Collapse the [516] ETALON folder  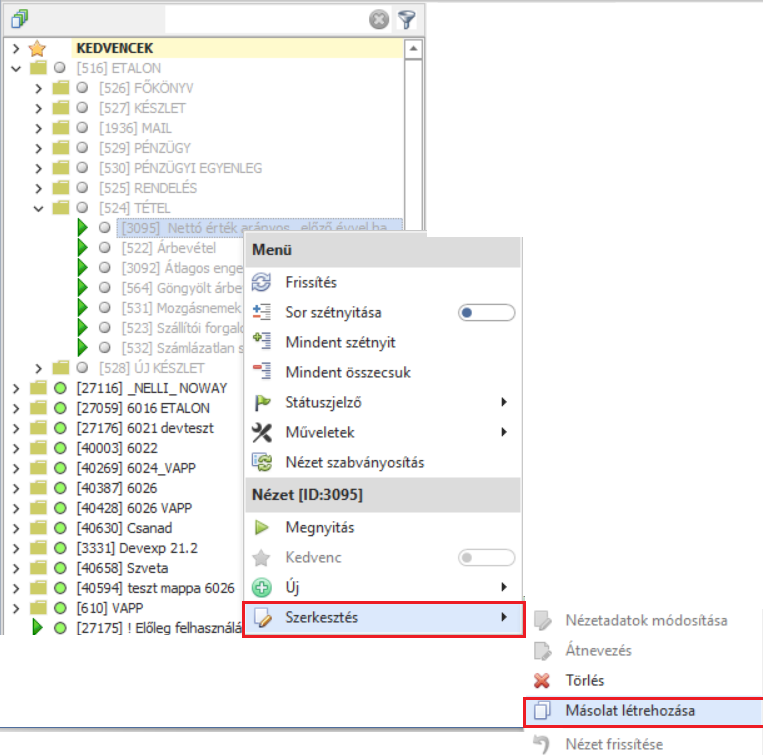(15, 68)
